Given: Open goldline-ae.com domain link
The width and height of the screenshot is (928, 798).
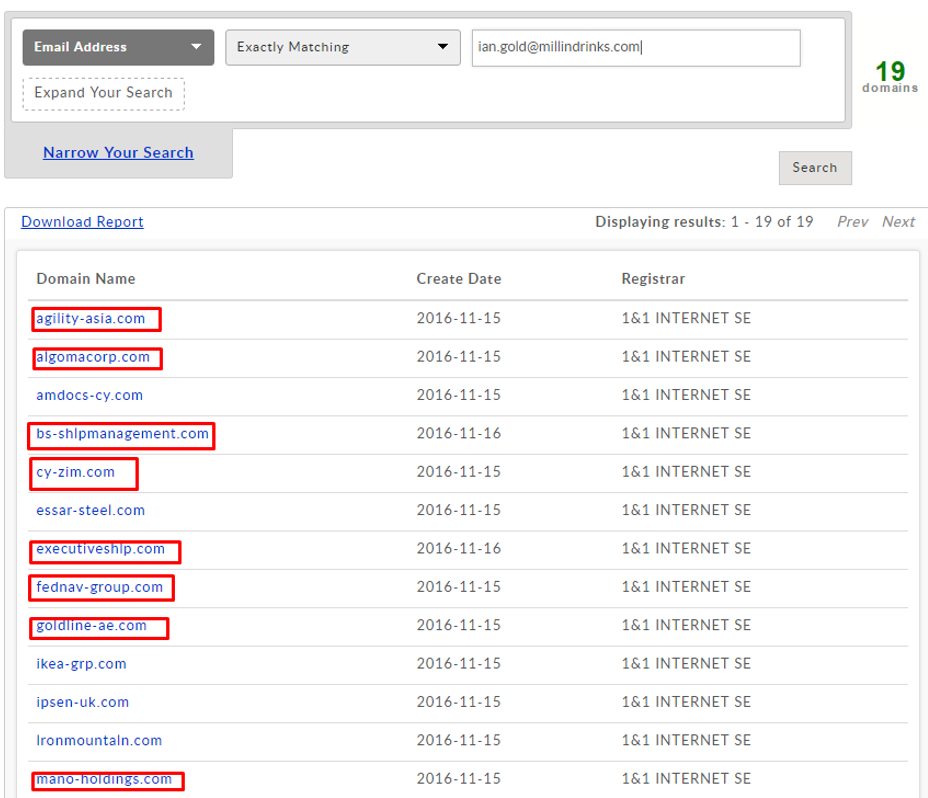Looking at the screenshot, I should [x=91, y=626].
